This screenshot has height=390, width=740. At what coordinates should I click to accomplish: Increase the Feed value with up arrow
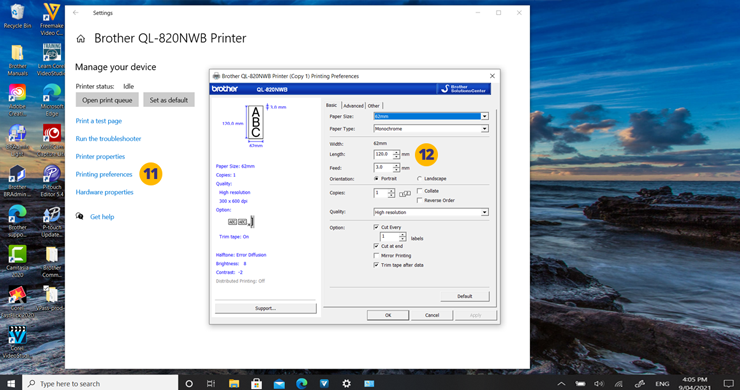(396, 165)
